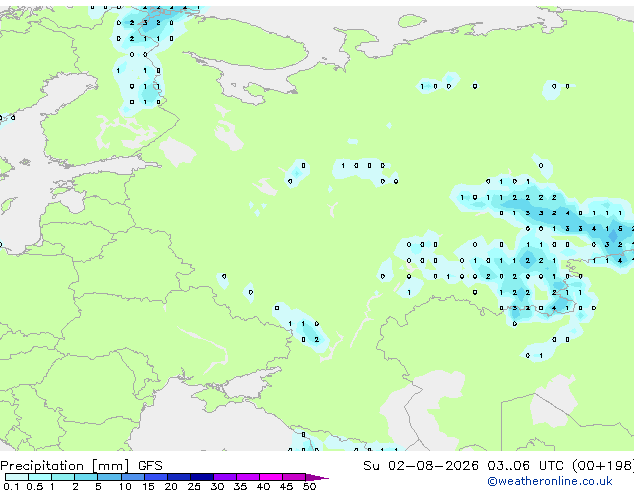Click the 'Precipitation [mm] GFS' title text
Image resolution: width=634 pixels, height=490 pixels.
tap(81, 466)
